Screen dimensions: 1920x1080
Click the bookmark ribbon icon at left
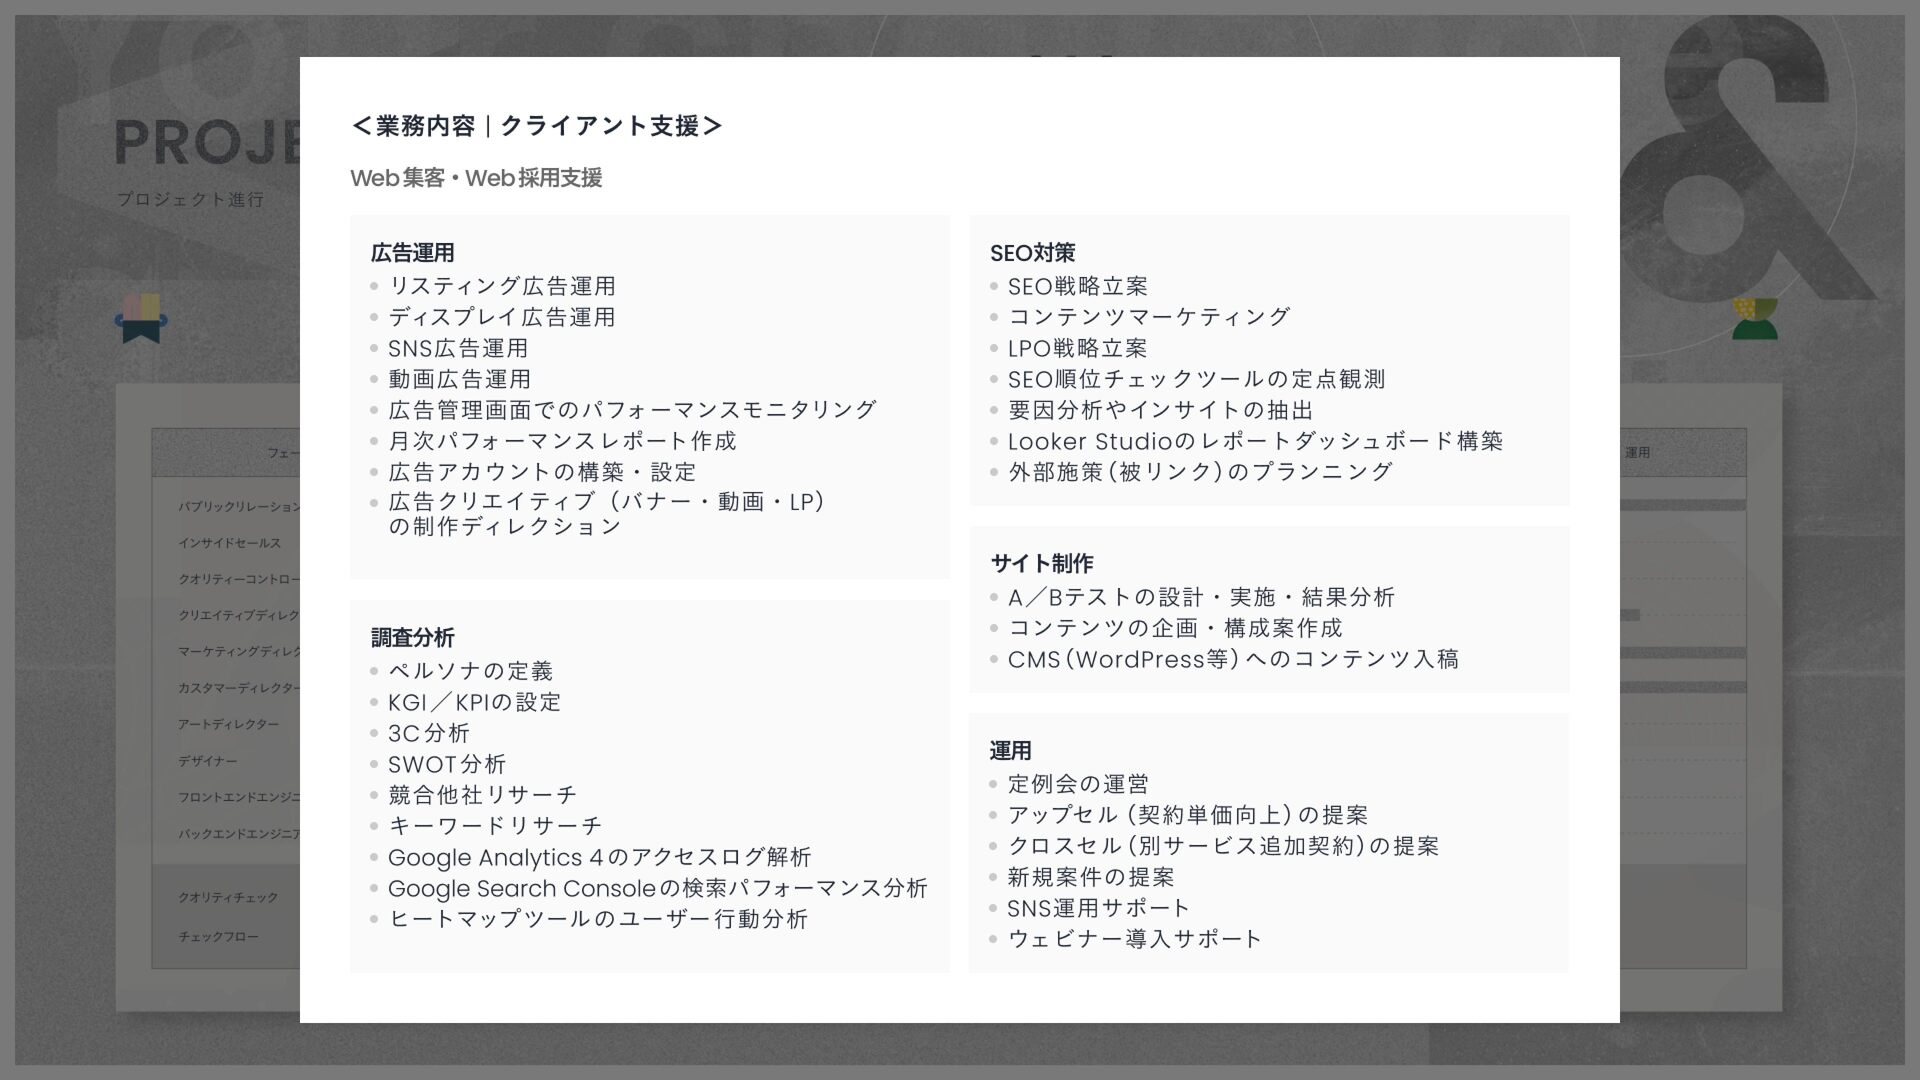[141, 319]
